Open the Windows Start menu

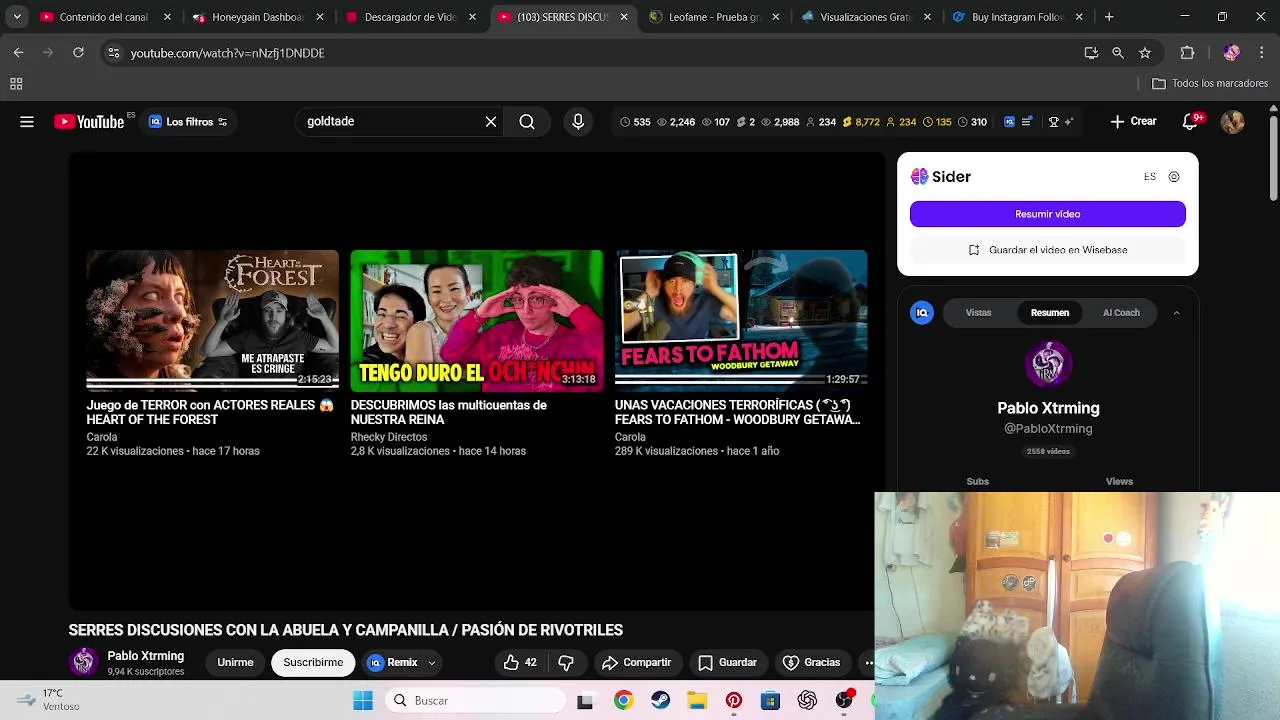pyautogui.click(x=363, y=701)
